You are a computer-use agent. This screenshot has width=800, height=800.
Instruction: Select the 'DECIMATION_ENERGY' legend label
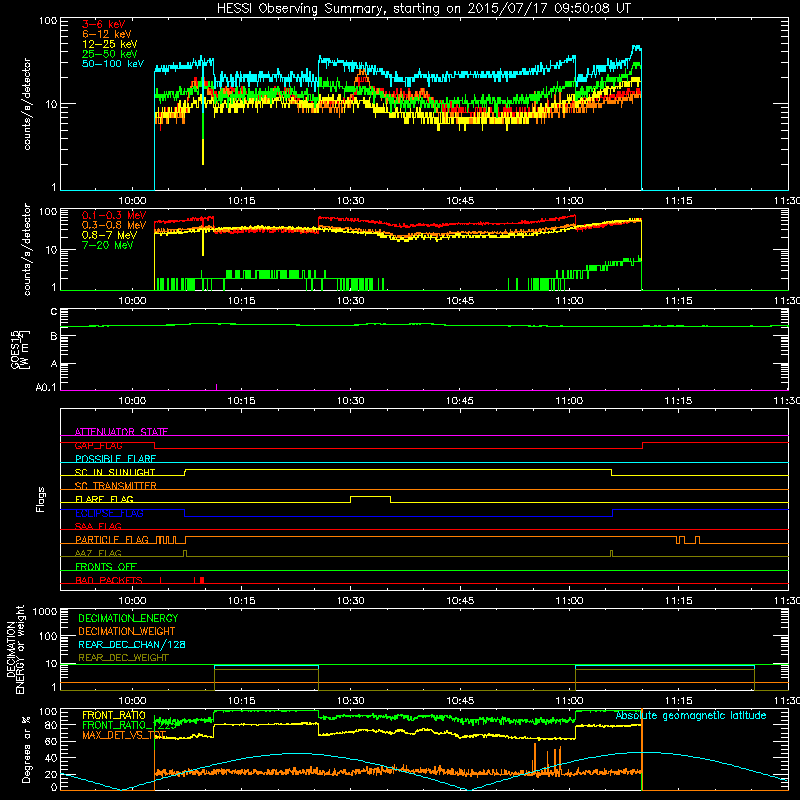128,618
